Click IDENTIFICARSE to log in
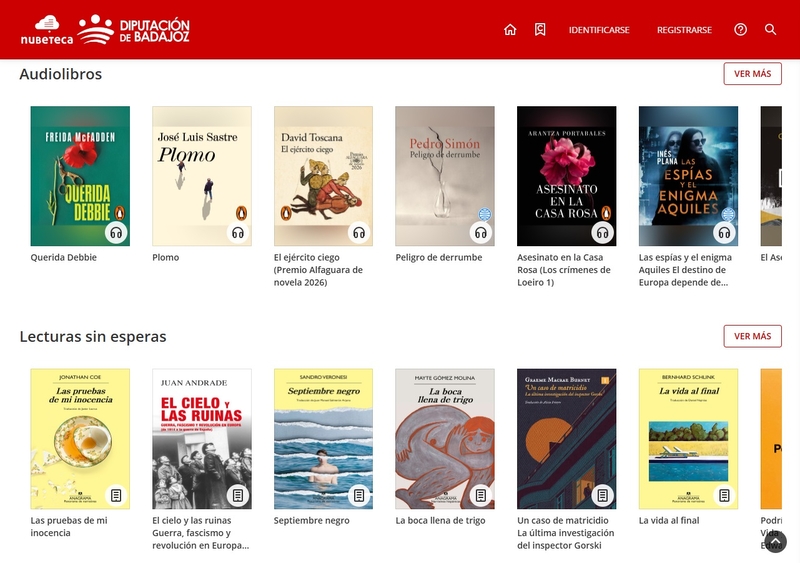 (599, 30)
